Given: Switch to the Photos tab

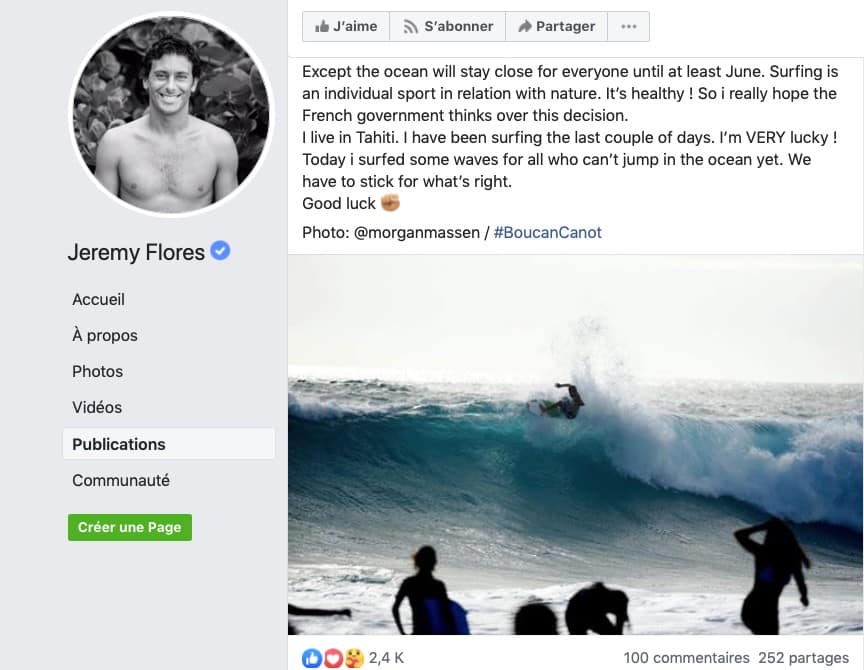Looking at the screenshot, I should click(97, 371).
